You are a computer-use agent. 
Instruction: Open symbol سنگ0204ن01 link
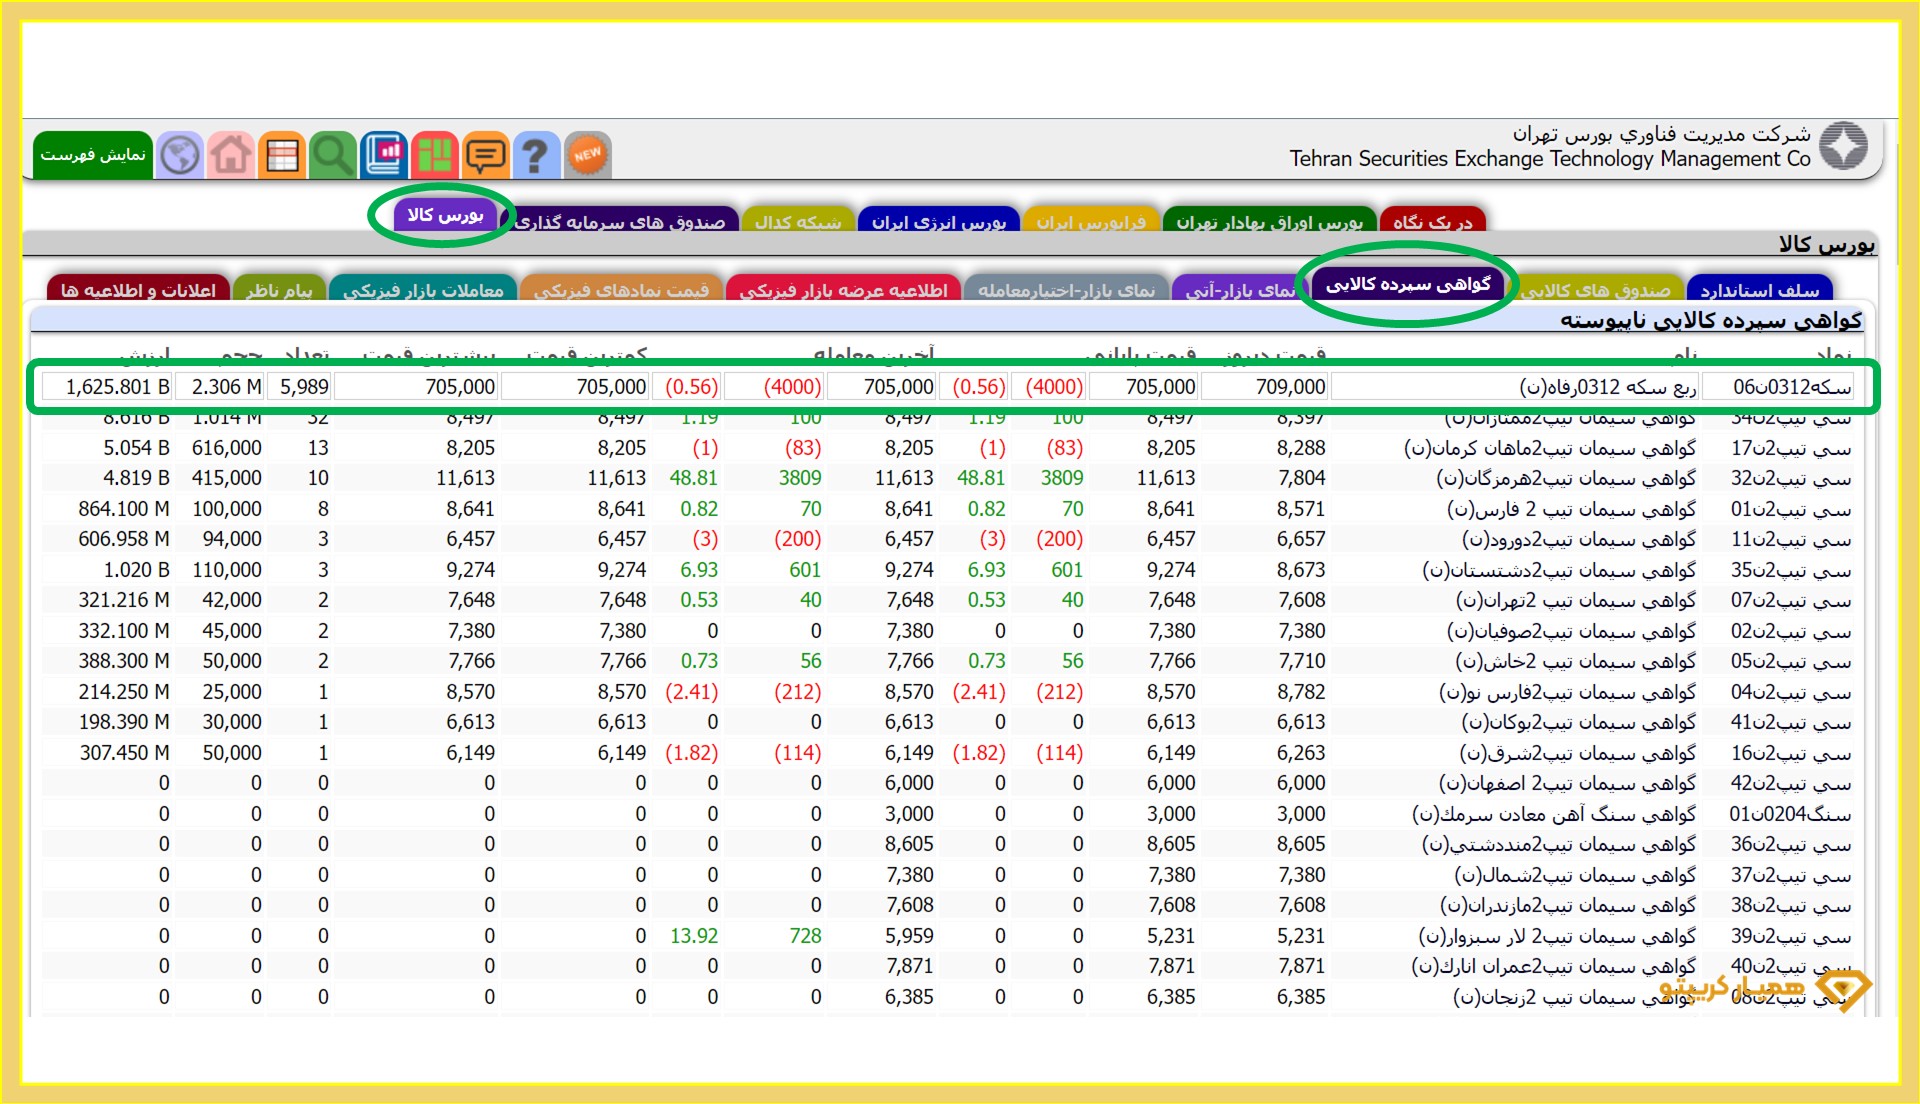1791,814
